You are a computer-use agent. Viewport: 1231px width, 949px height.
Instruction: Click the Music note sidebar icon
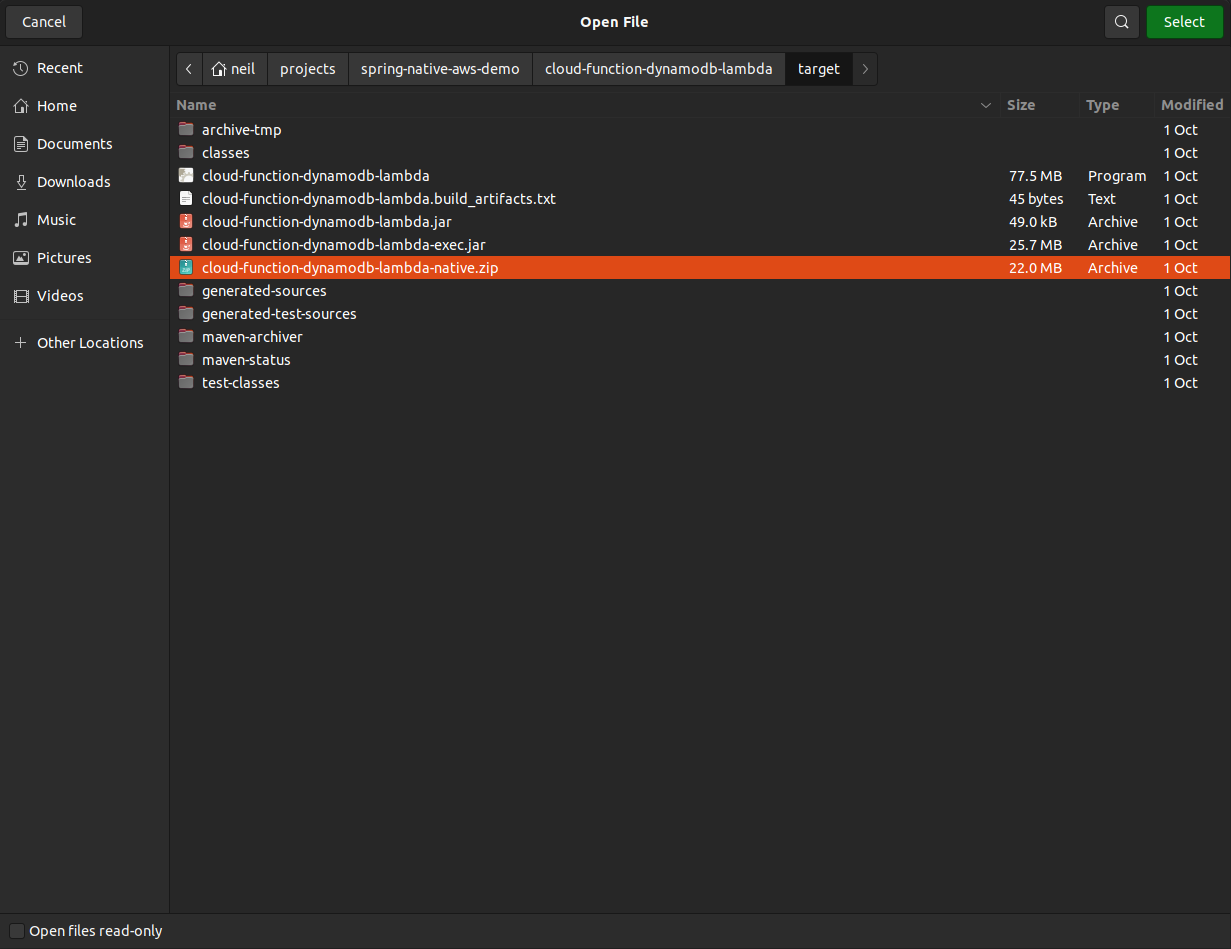pos(21,219)
